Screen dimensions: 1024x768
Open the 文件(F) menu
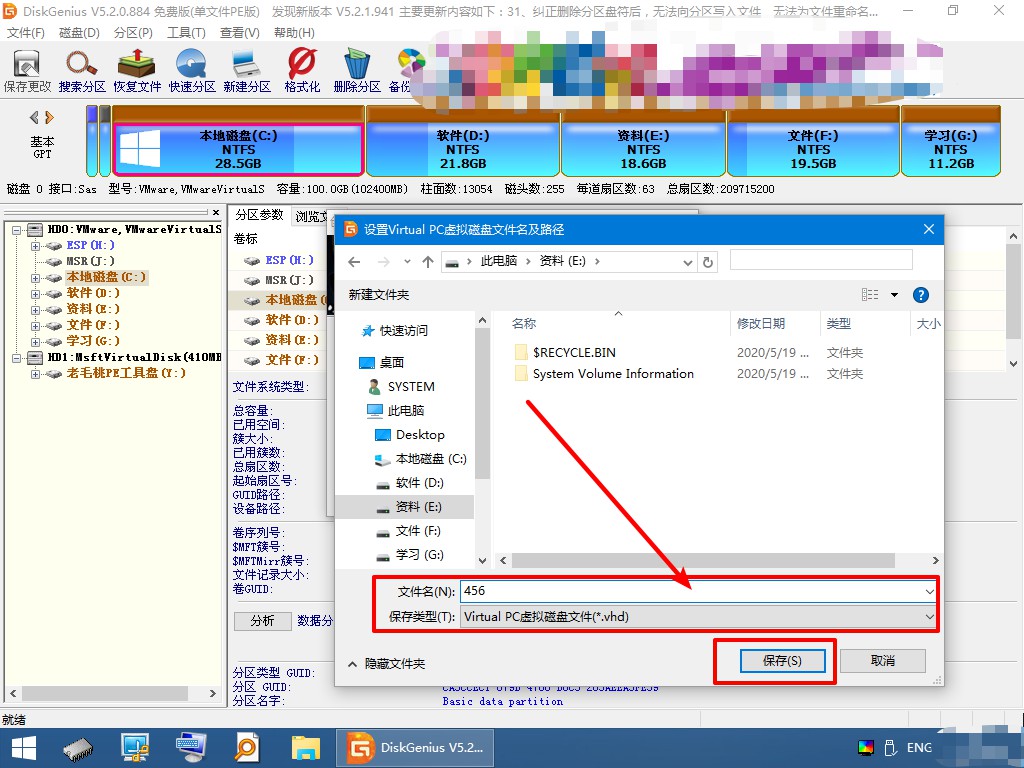(25, 33)
